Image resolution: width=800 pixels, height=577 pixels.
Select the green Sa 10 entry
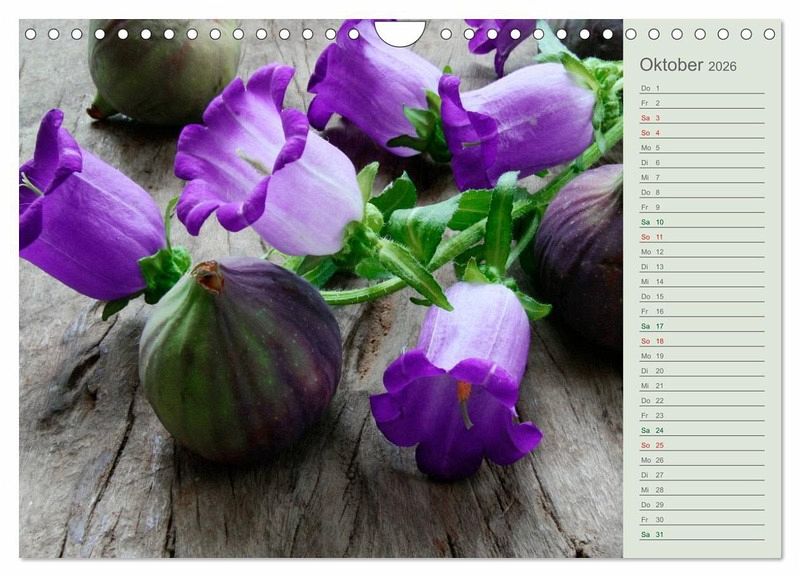coord(701,222)
